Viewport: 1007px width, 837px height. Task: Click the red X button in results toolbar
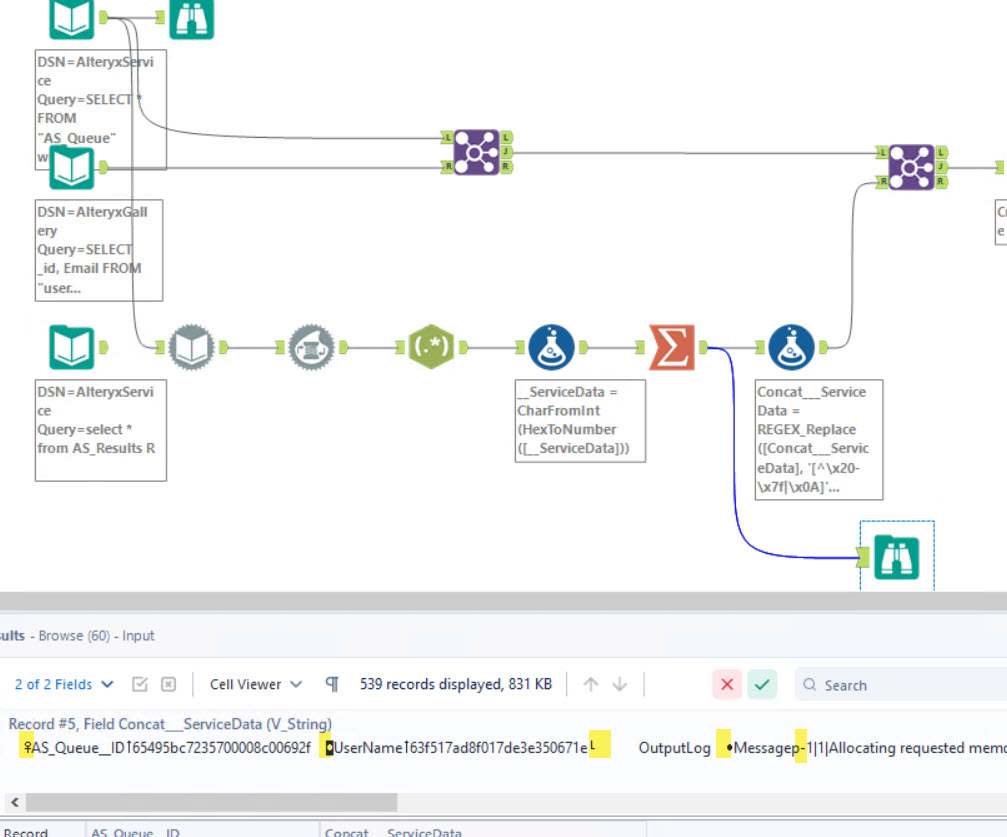click(727, 684)
